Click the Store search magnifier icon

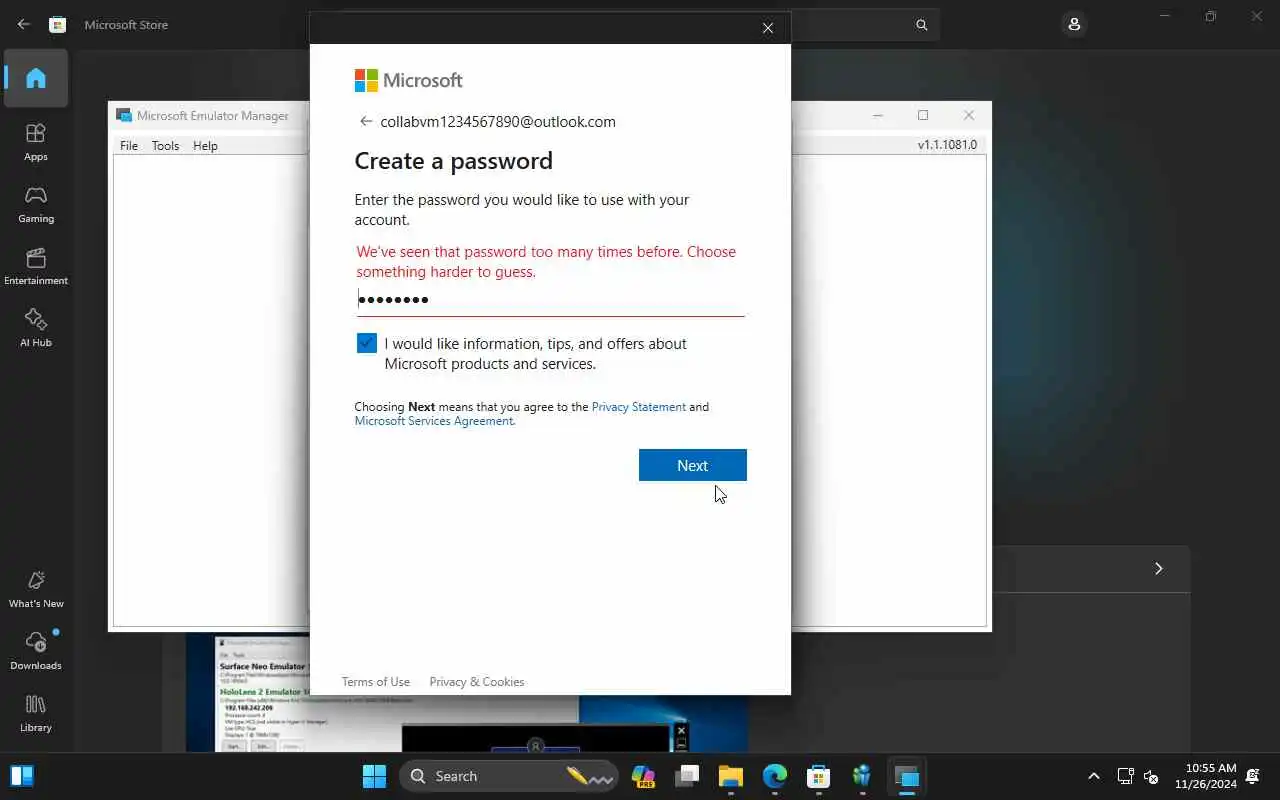[x=922, y=25]
